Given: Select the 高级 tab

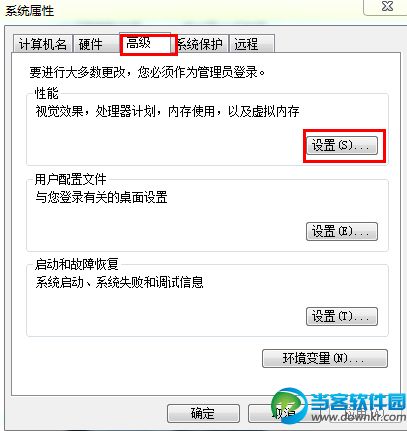Looking at the screenshot, I should 147,44.
